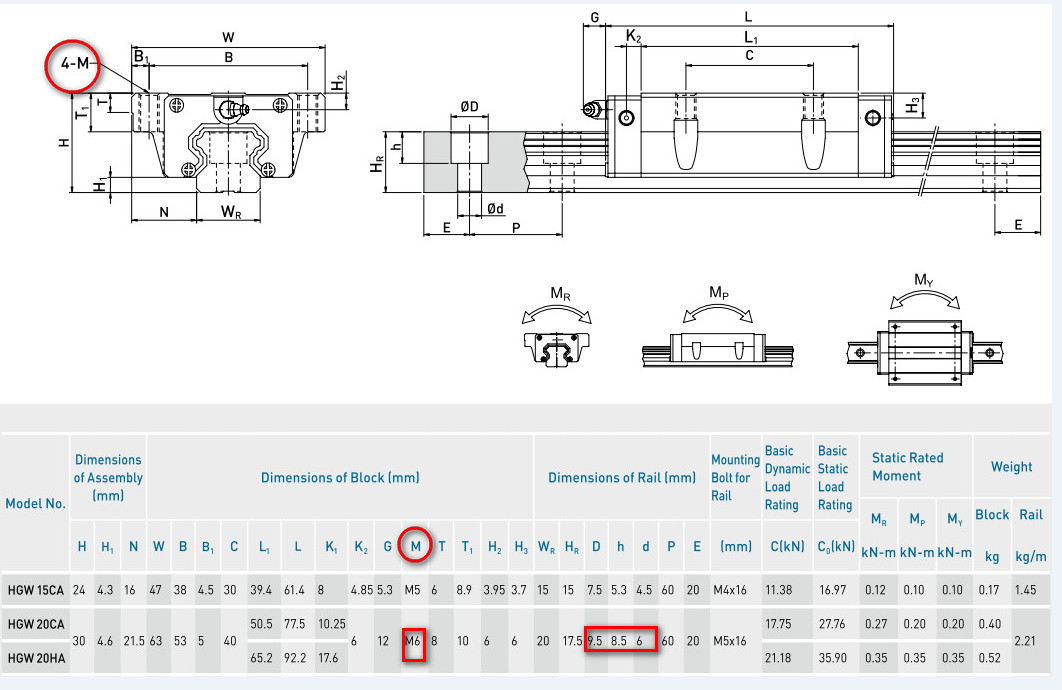Select the 'Dimensions of Block (mm)' header
This screenshot has height=690, width=1062.
tap(340, 477)
